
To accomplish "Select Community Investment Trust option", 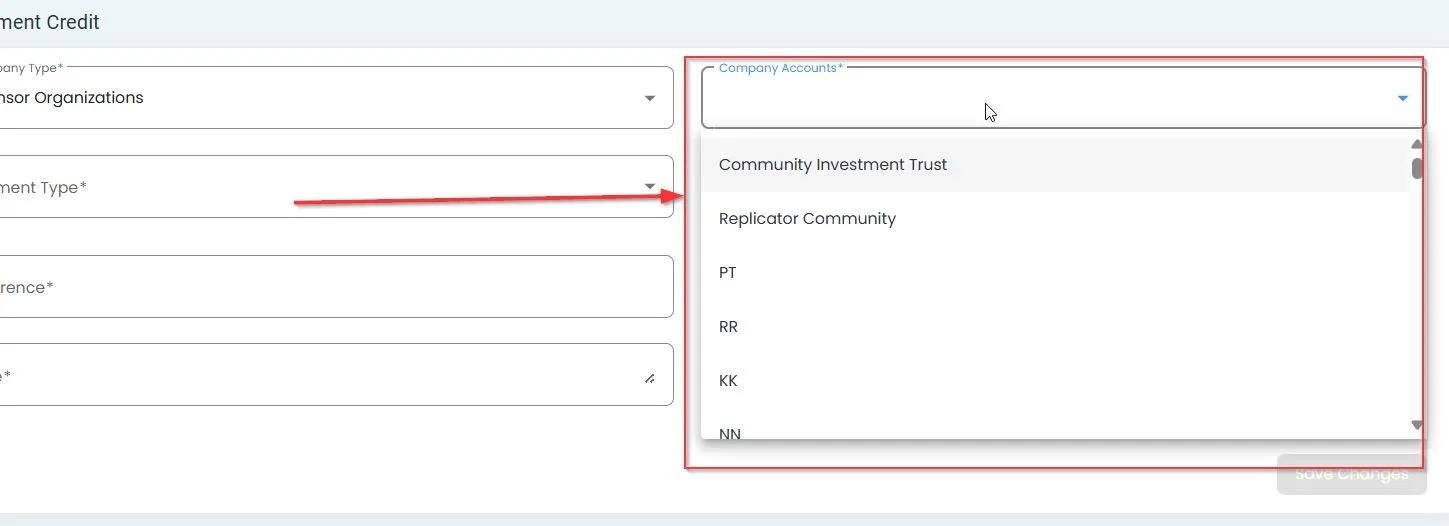I will point(832,165).
